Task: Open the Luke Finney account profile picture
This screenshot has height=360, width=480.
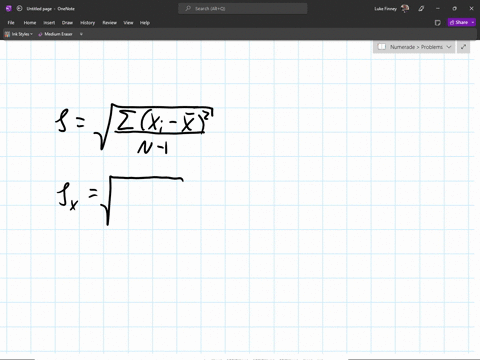Action: pos(405,9)
